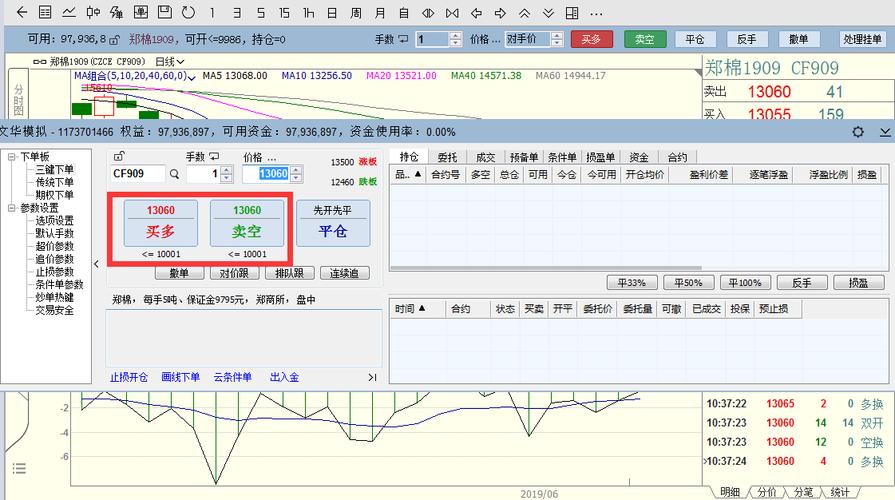The height and width of the screenshot is (500, 895).
Task: Select the 1-minute period button
Action: [x=212, y=13]
